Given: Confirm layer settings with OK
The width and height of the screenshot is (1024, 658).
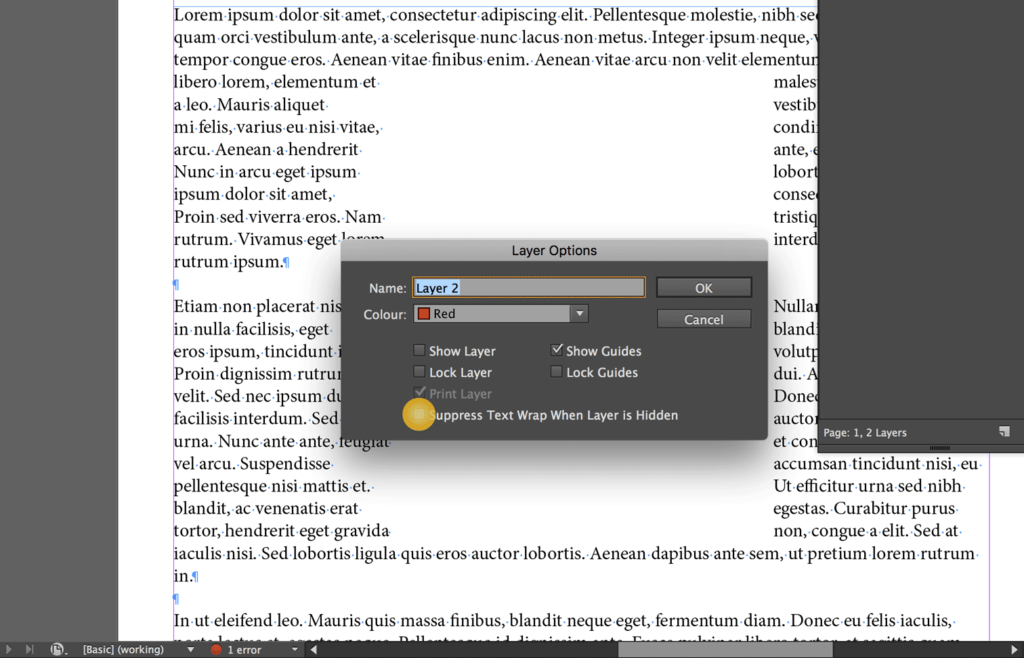Looking at the screenshot, I should pos(703,286).
